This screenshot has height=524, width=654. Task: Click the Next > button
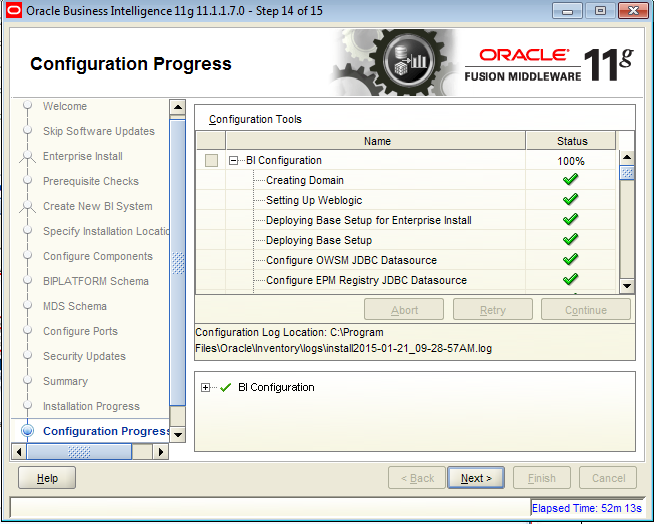(x=476, y=478)
